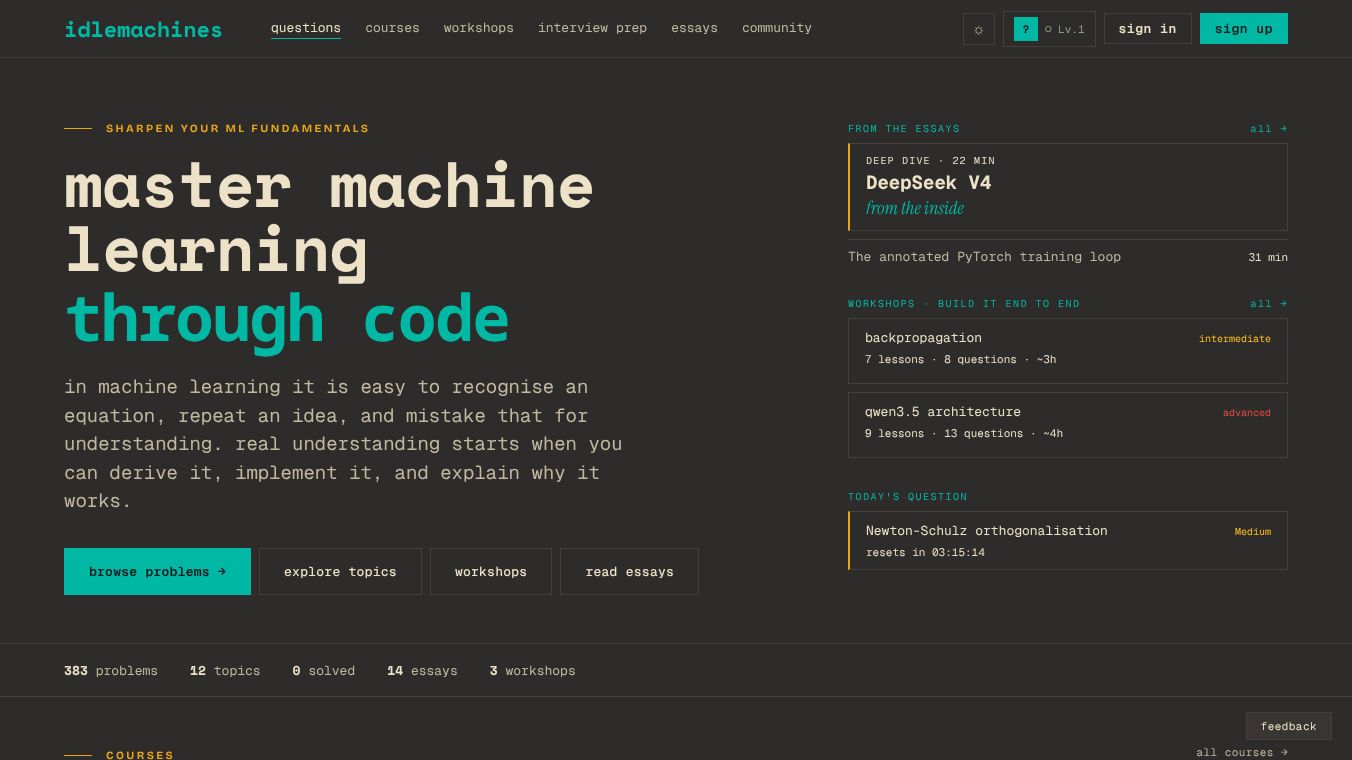Click the 14 essays stat
The height and width of the screenshot is (760, 1352).
422,671
